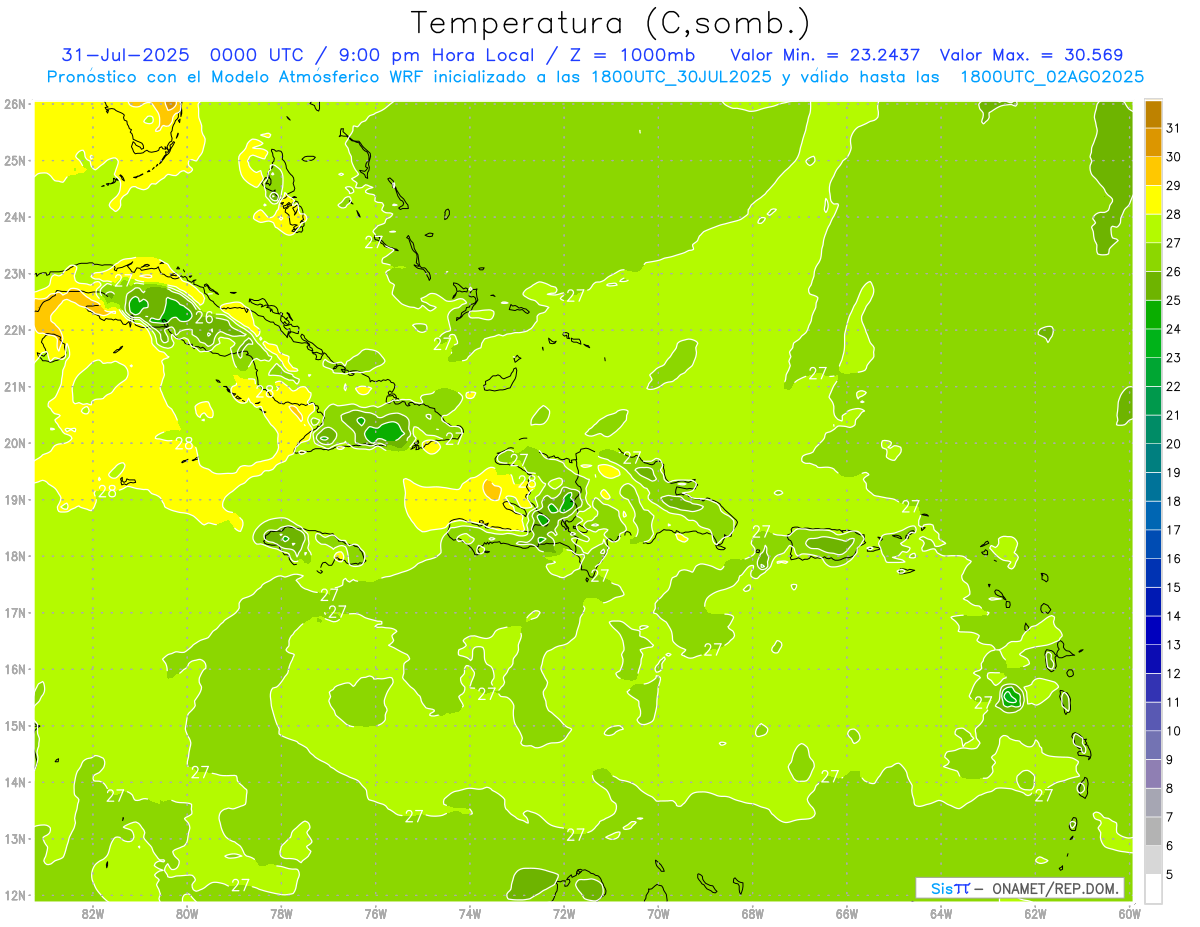
Task: Click the "24N" latitude label
Action: pyautogui.click(x=15, y=216)
